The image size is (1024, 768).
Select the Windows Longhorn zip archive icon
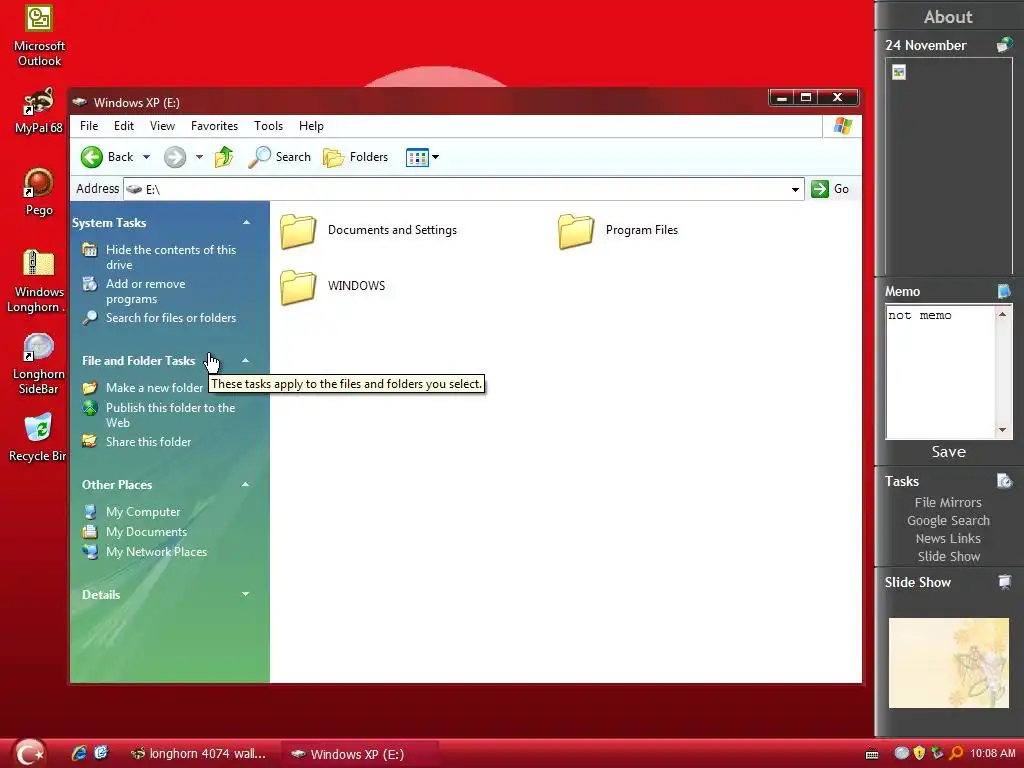[x=38, y=281]
